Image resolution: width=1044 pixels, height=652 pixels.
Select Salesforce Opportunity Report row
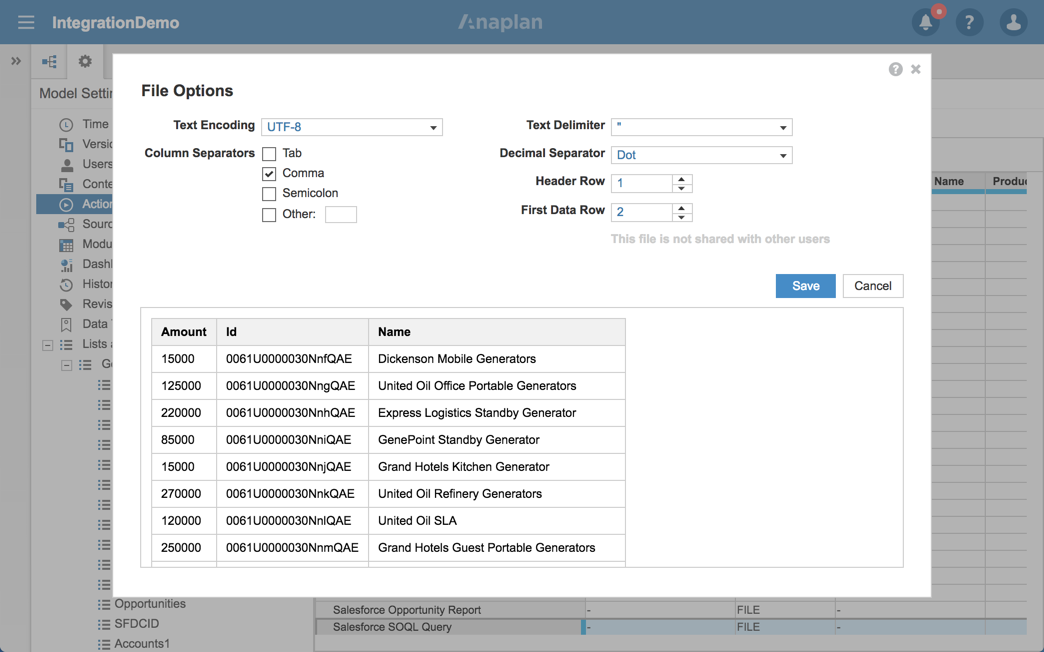pos(670,609)
